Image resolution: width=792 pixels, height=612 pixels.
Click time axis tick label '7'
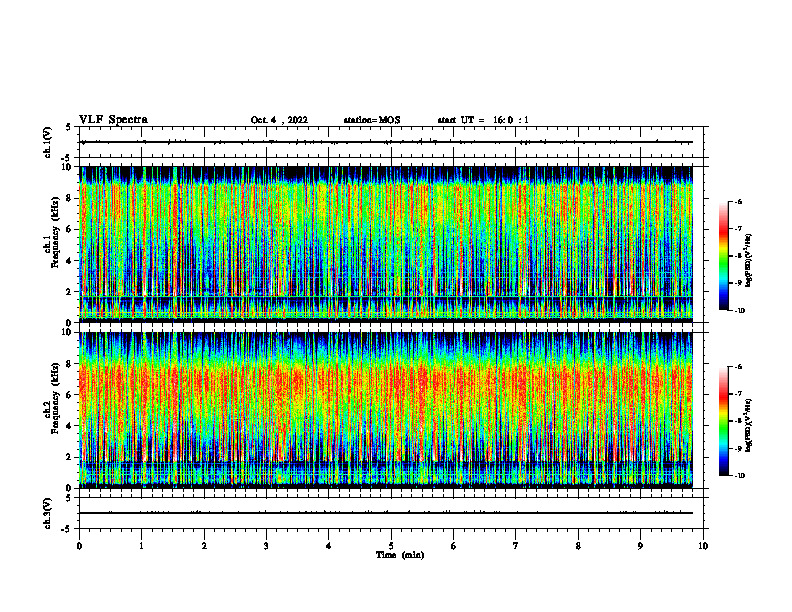click(x=516, y=546)
